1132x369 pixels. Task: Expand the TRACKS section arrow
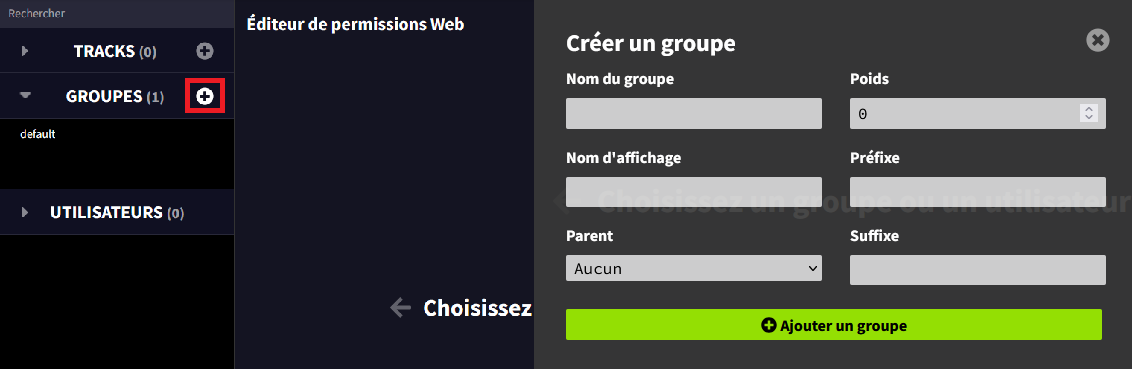(x=25, y=51)
